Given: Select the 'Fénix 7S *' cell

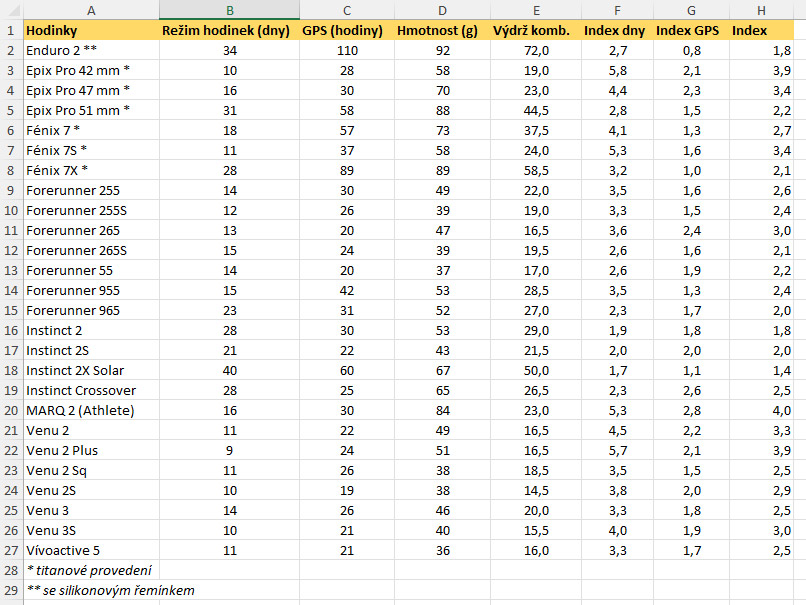Looking at the screenshot, I should coord(91,151).
